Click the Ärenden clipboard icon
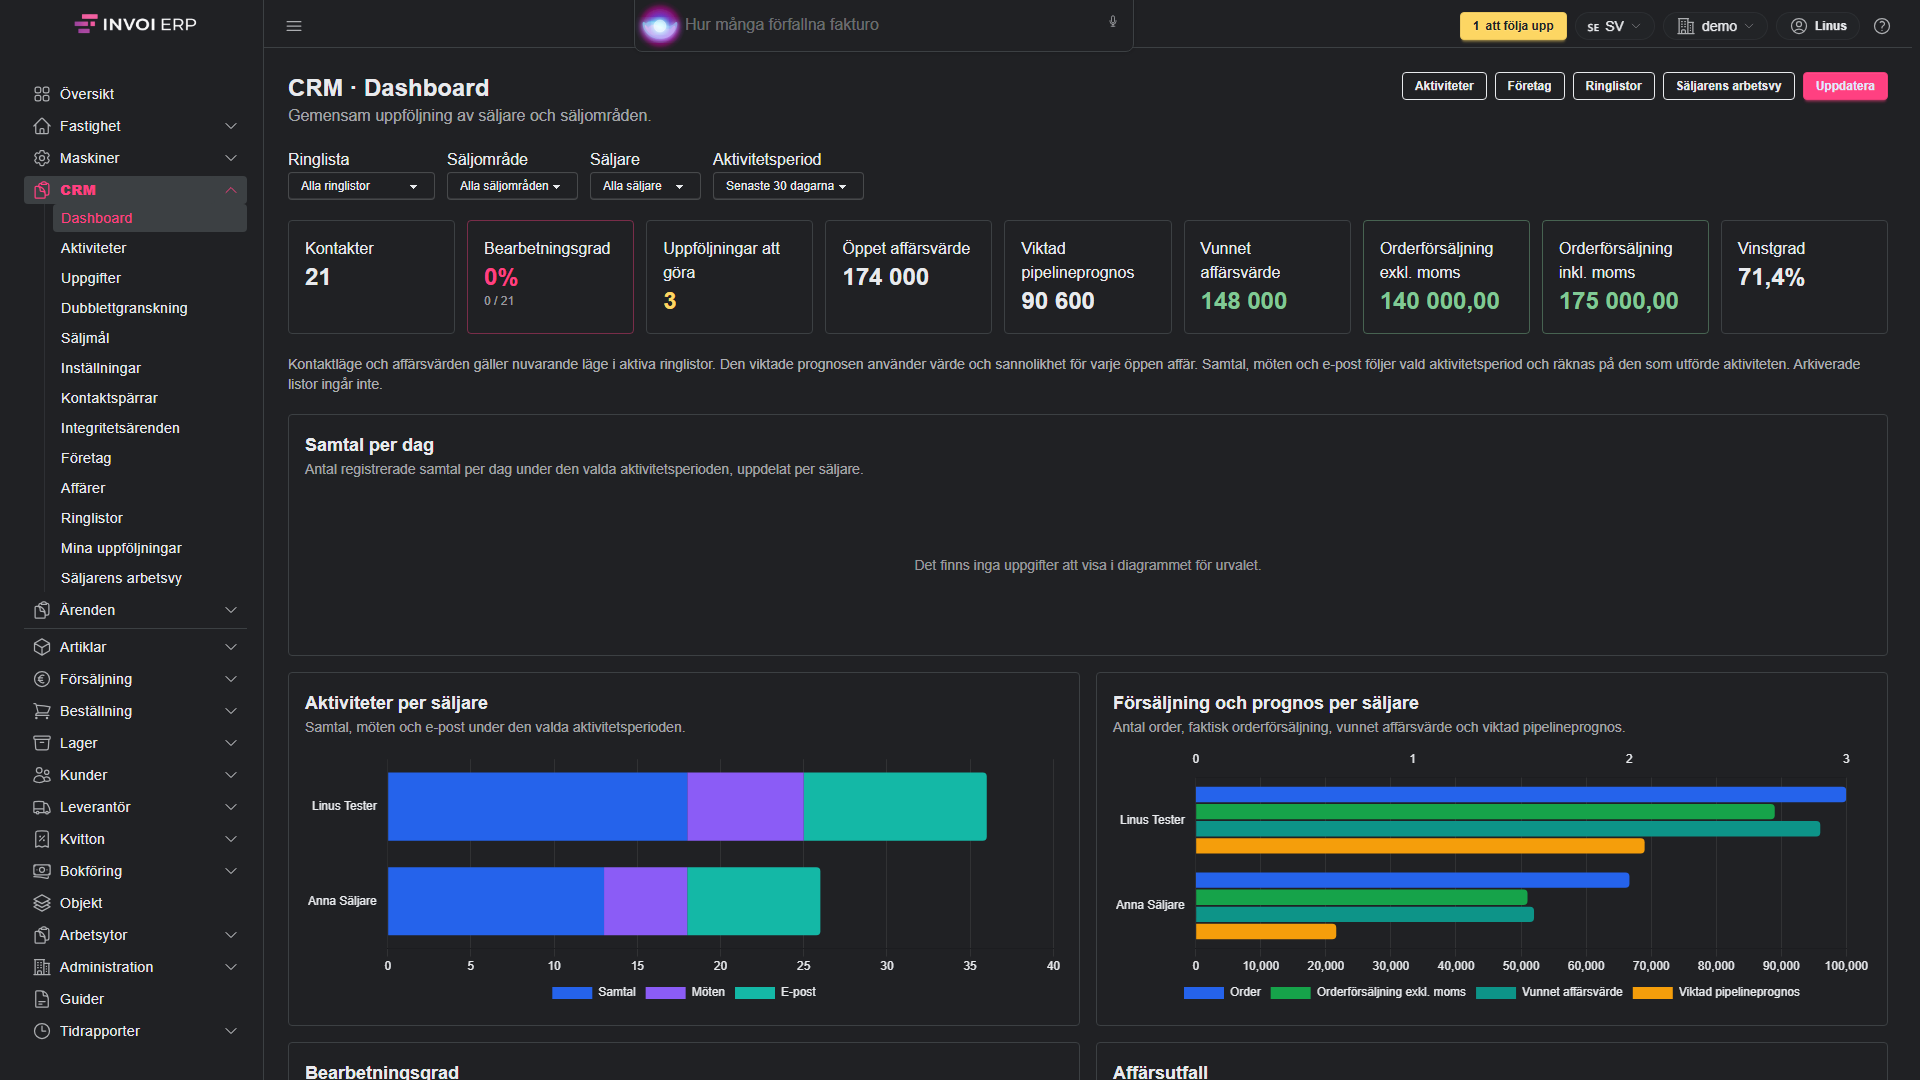The image size is (1920, 1080). [x=42, y=610]
